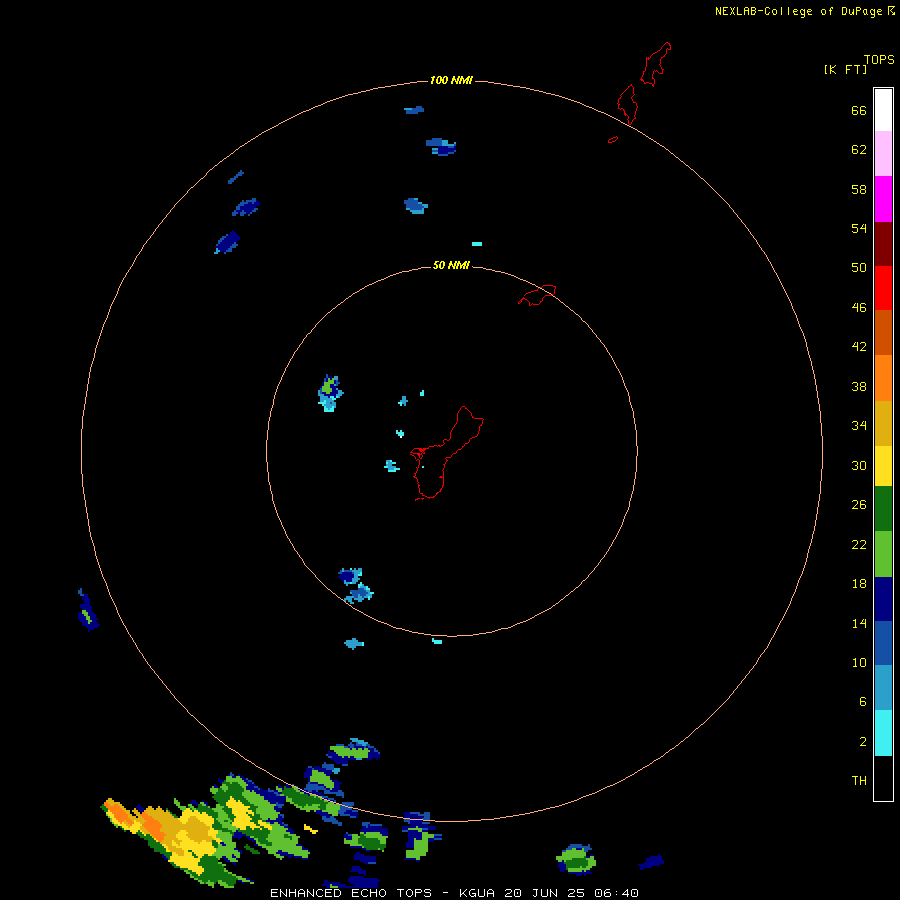Viewport: 900px width, 900px height.
Task: Click legend value 34
Action: point(859,426)
